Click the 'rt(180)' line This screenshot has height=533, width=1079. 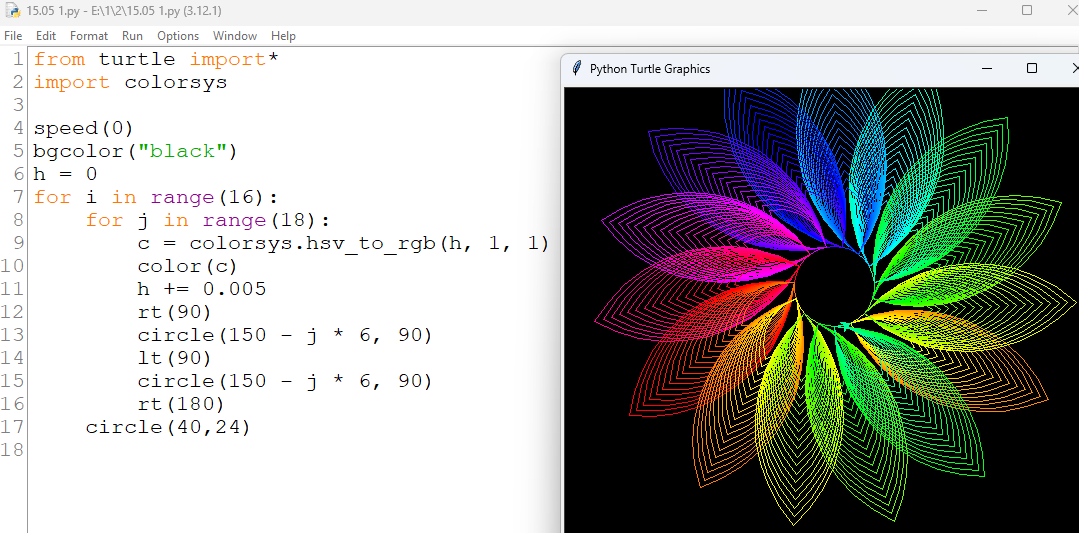click(x=181, y=404)
